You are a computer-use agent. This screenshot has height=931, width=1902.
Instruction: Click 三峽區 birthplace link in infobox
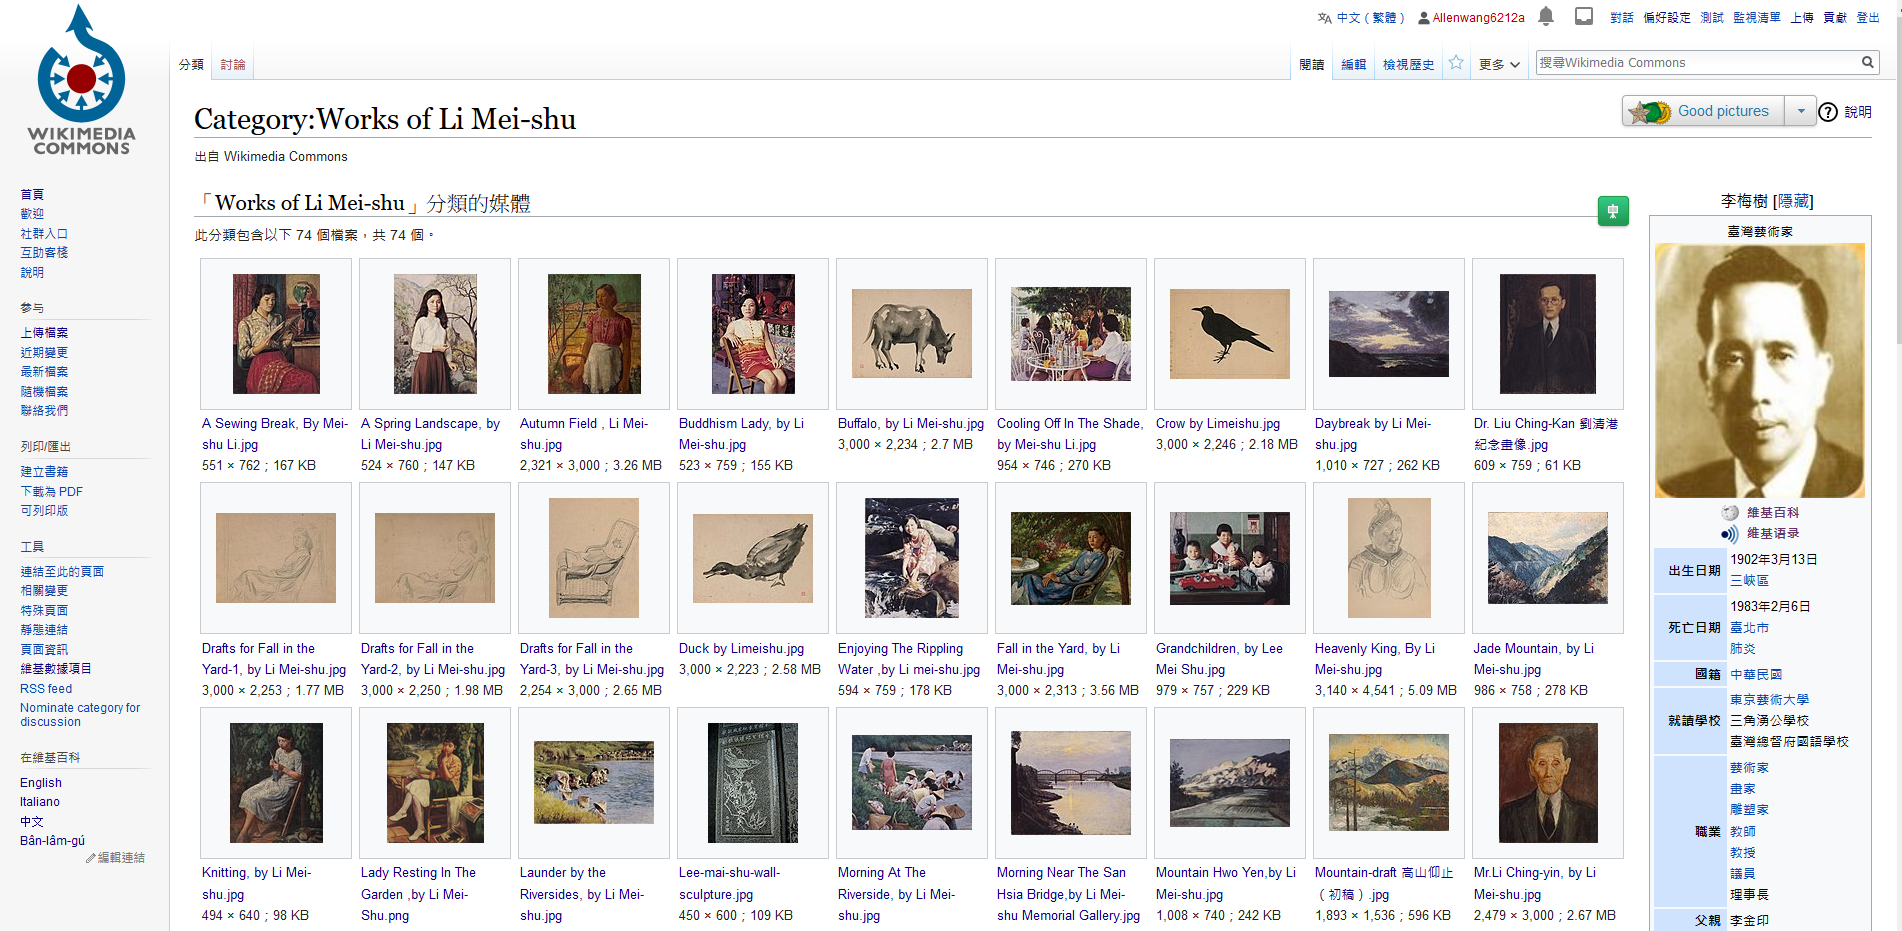point(1749,581)
